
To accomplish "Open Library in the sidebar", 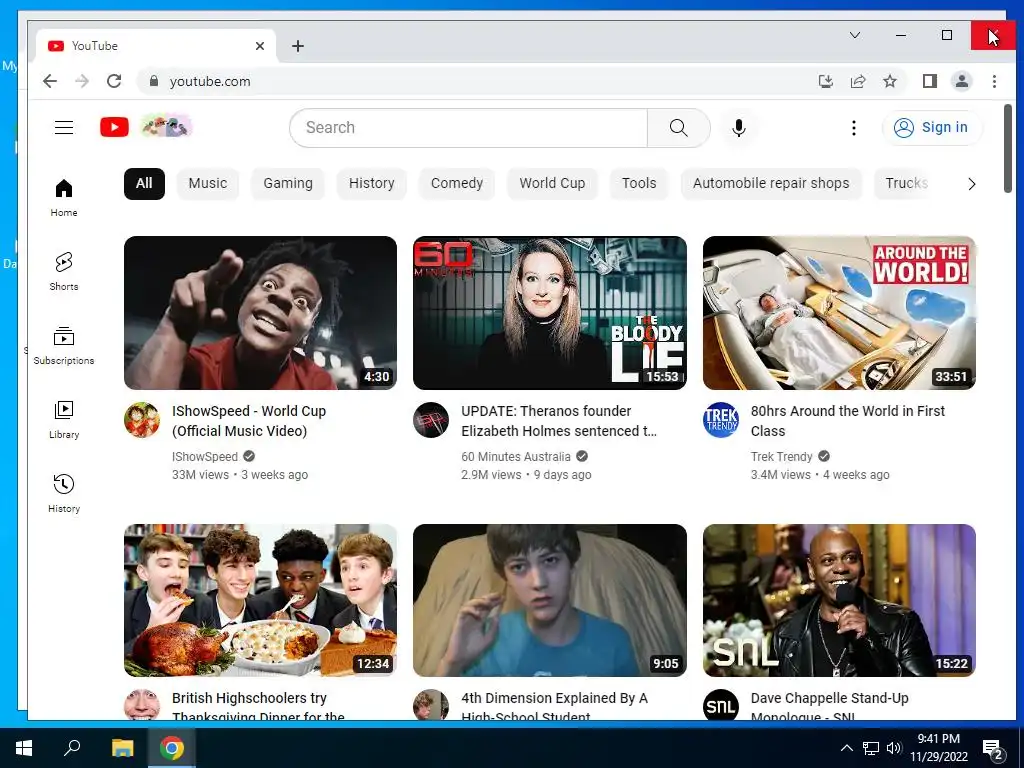I will pyautogui.click(x=64, y=419).
